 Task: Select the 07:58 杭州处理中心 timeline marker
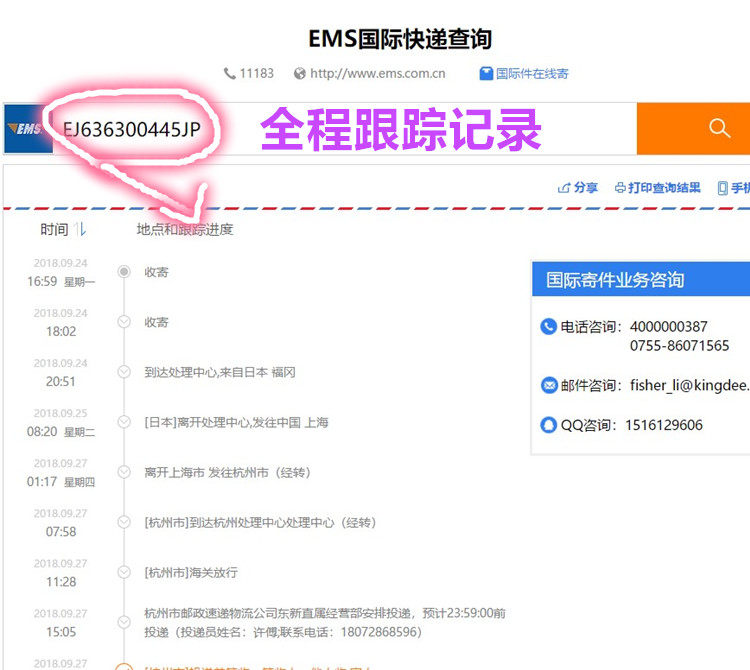(124, 522)
